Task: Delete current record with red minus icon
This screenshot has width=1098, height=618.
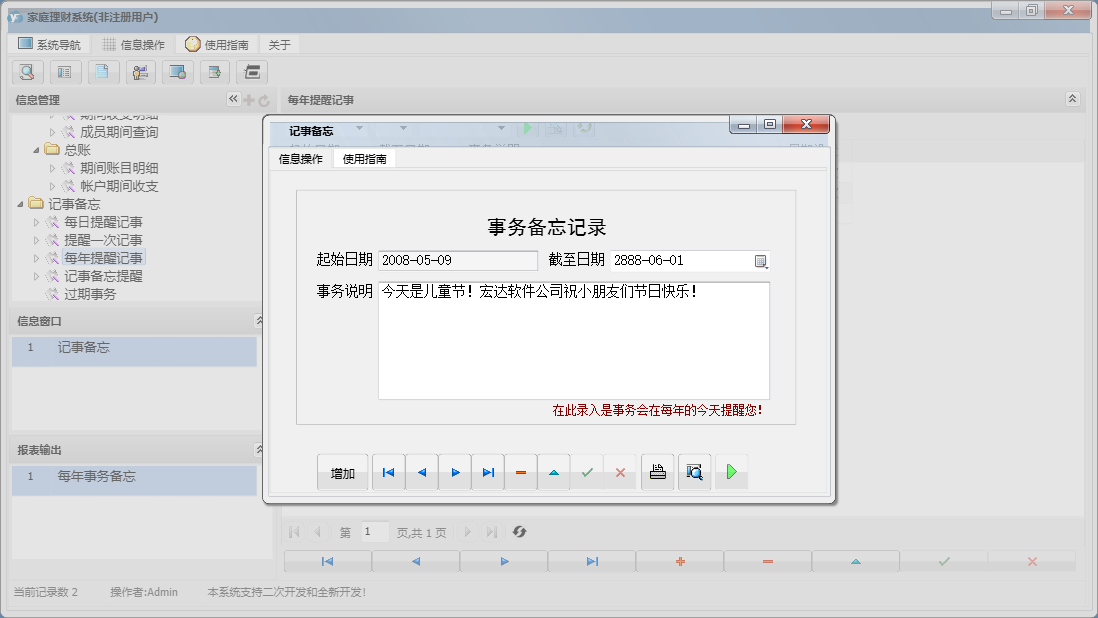Action: point(521,471)
